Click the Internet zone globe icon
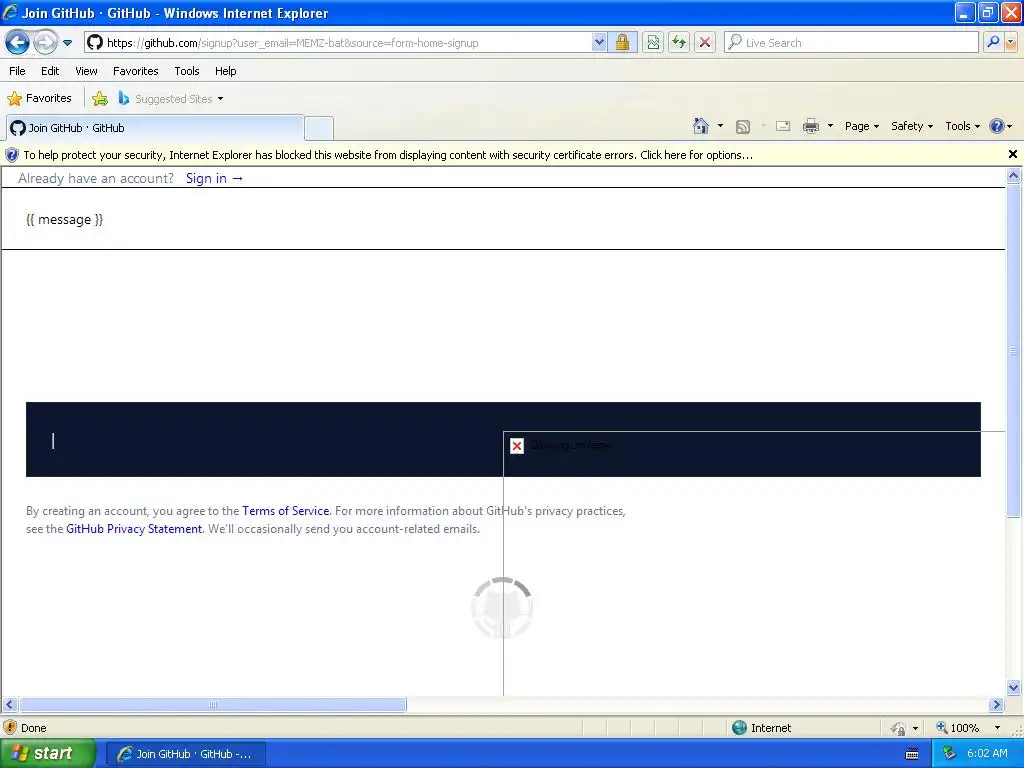The width and height of the screenshot is (1024, 768). tap(739, 728)
